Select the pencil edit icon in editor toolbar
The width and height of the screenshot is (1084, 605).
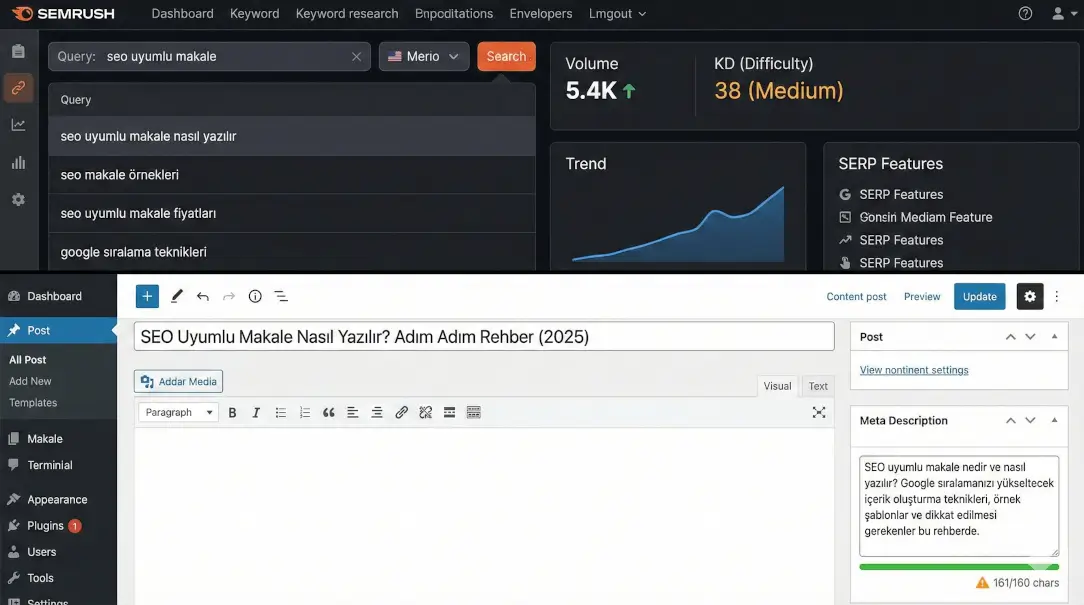click(176, 296)
